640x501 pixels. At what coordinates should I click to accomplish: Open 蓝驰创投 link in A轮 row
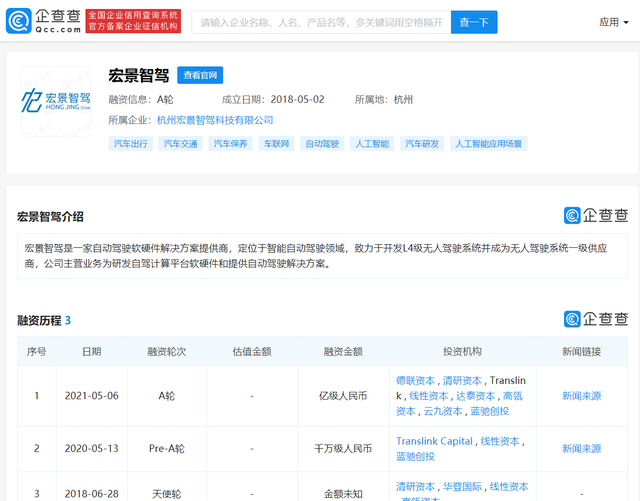pyautogui.click(x=490, y=411)
